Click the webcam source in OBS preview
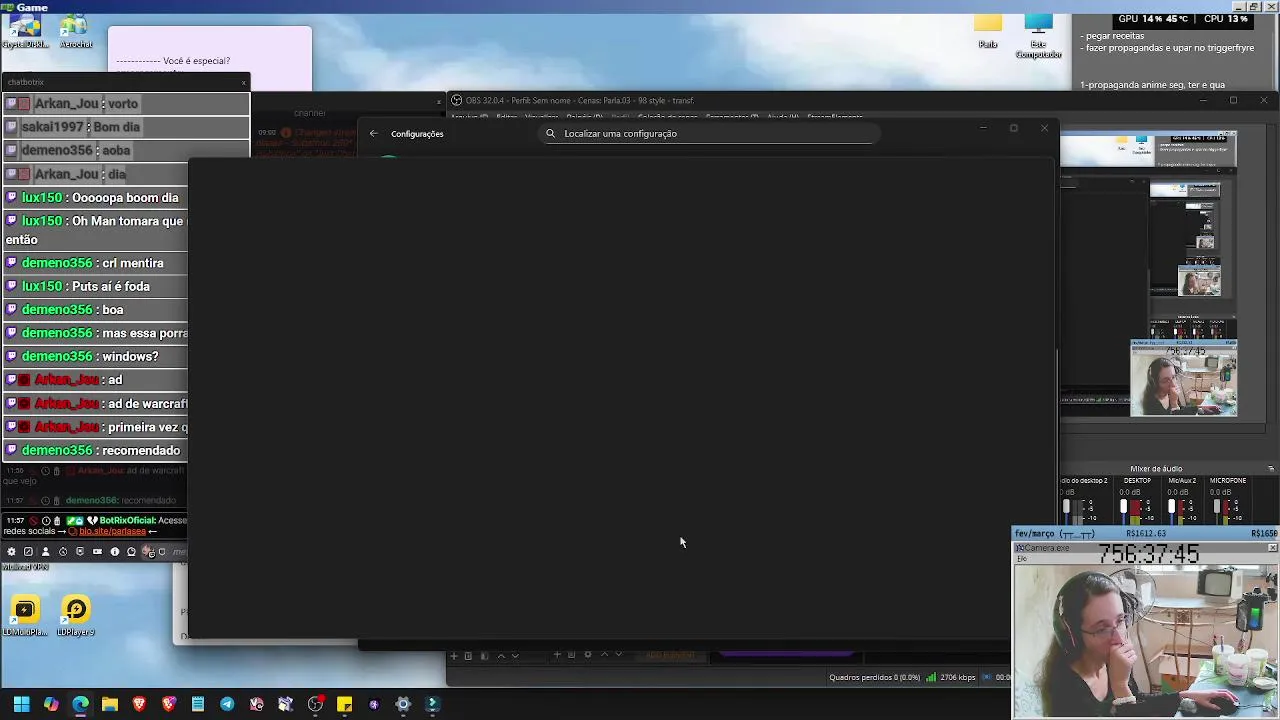This screenshot has width=1280, height=720. click(1184, 379)
